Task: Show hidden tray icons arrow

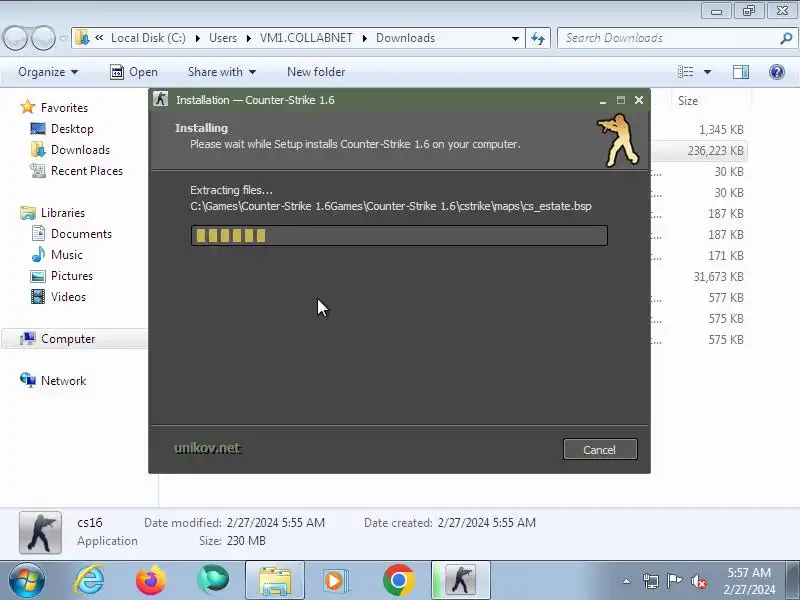Action: pos(627,581)
